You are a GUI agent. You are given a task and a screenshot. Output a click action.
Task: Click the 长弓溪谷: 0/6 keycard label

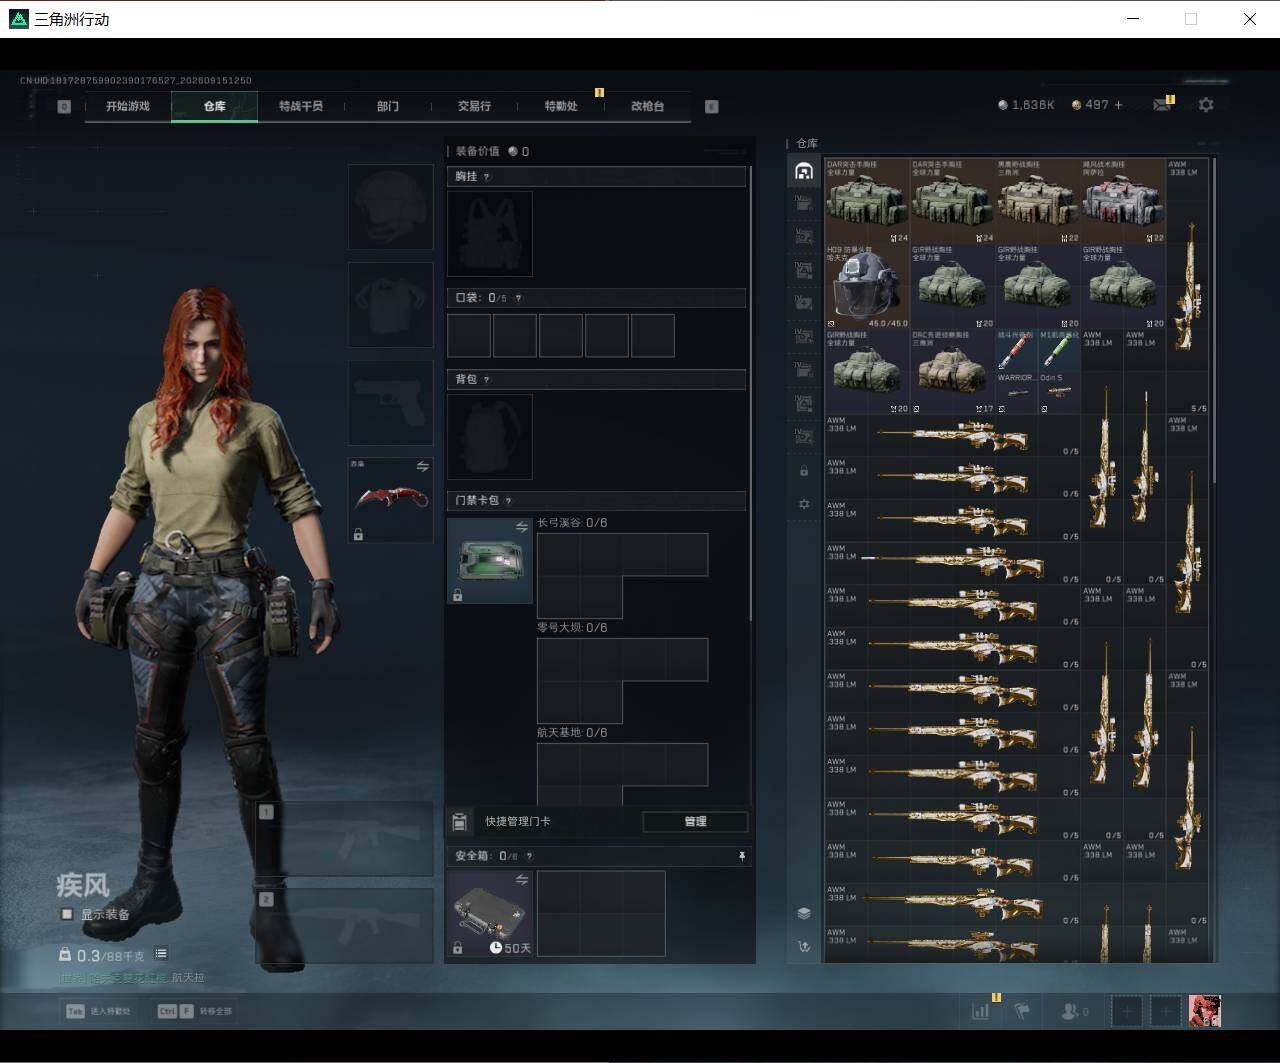(572, 523)
